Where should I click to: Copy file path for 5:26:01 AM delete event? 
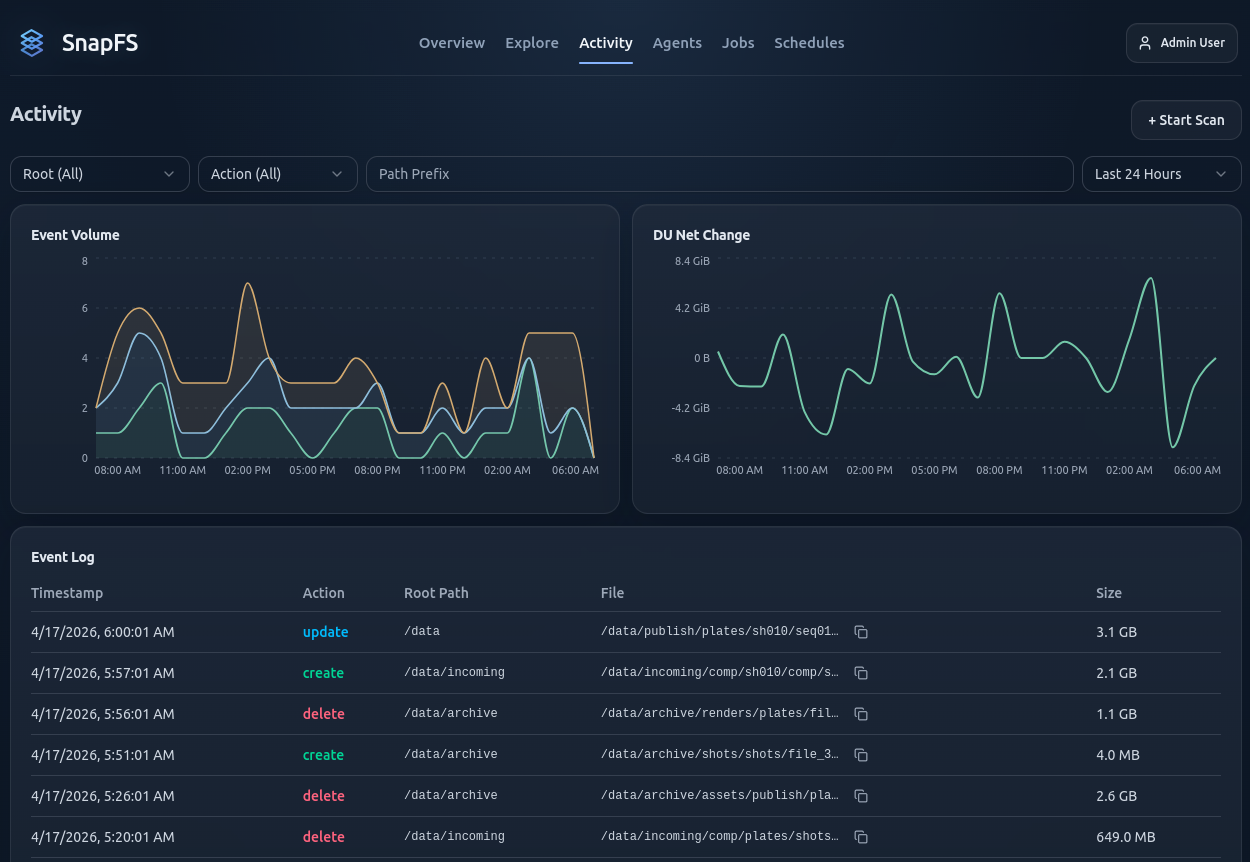[861, 796]
